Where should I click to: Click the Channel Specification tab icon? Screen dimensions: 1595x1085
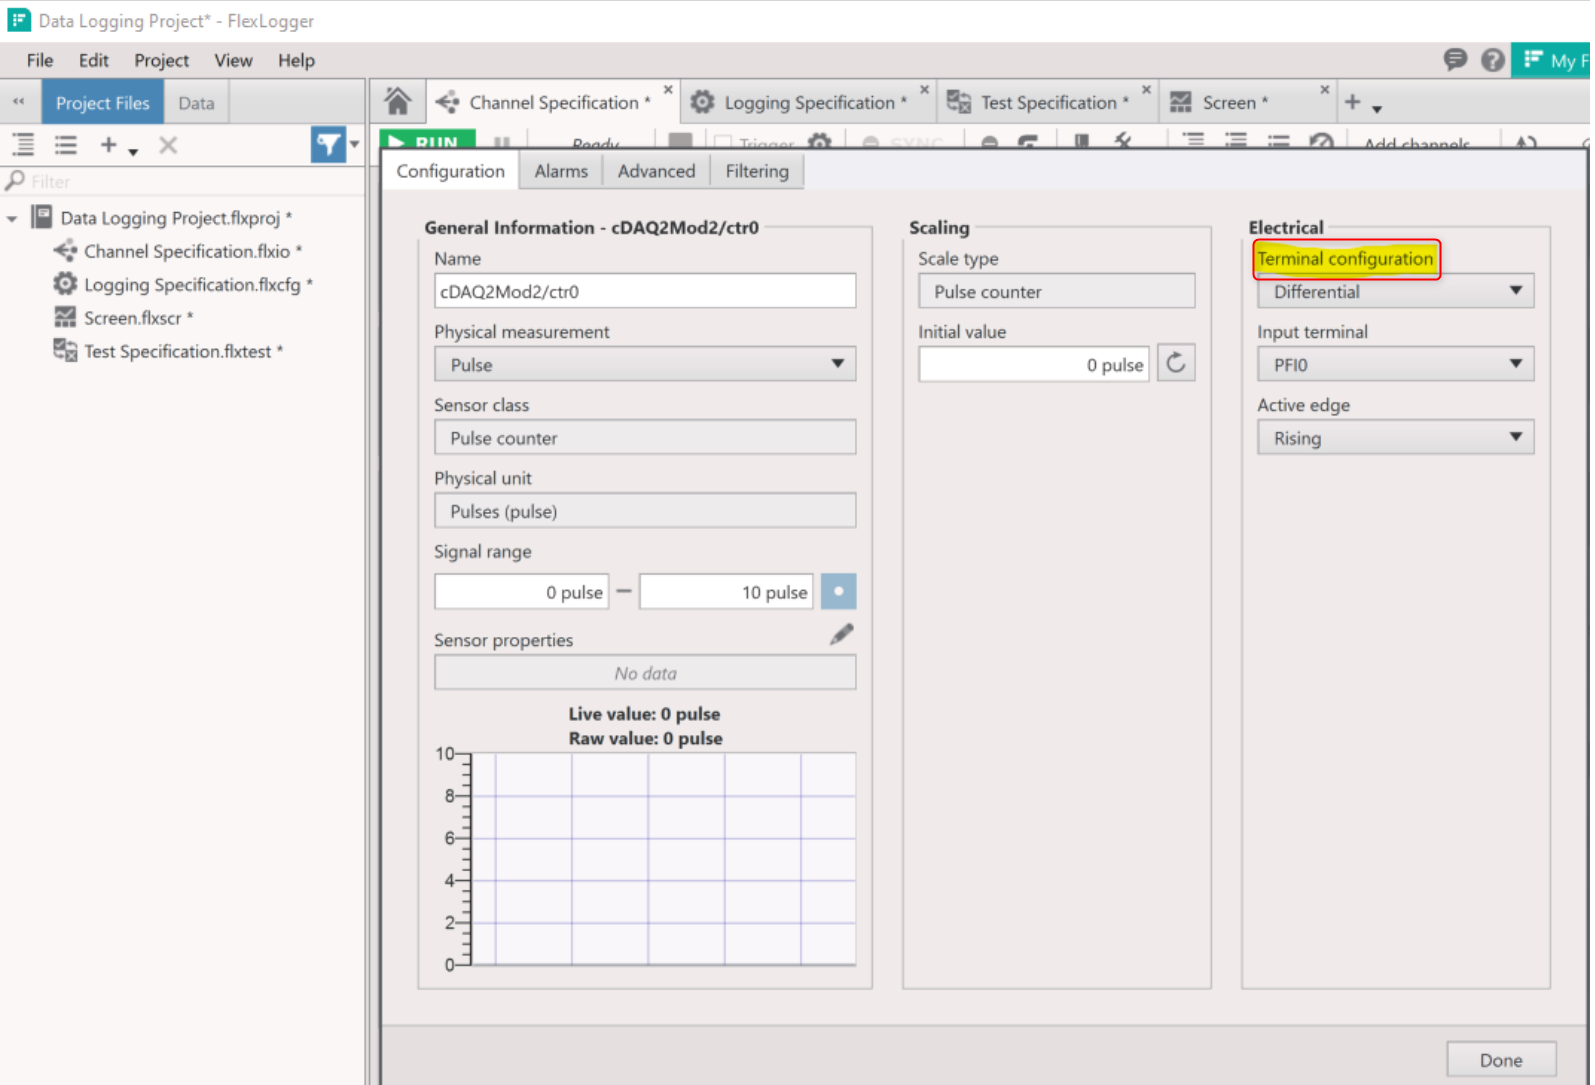tap(448, 102)
